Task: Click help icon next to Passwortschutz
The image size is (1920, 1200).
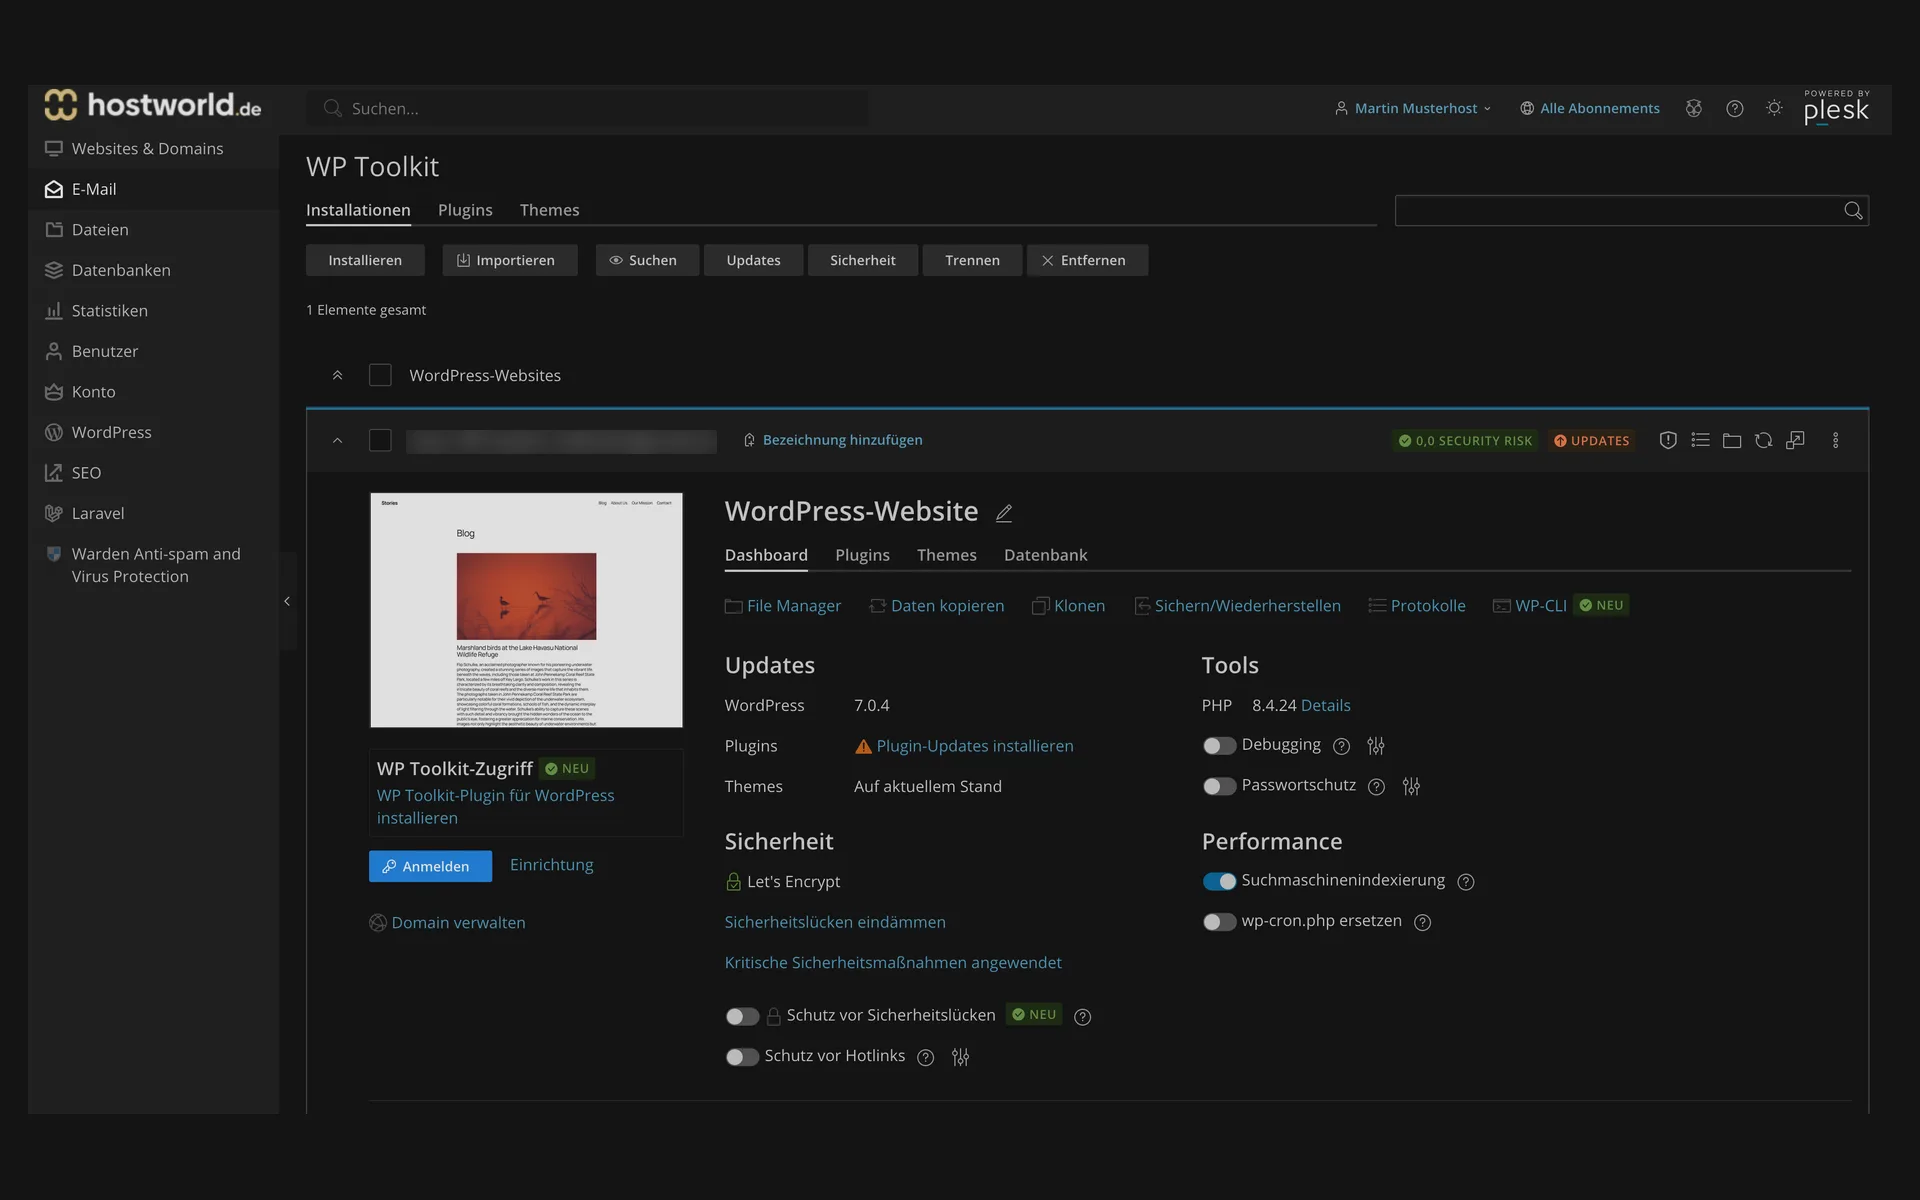Action: pos(1376,787)
